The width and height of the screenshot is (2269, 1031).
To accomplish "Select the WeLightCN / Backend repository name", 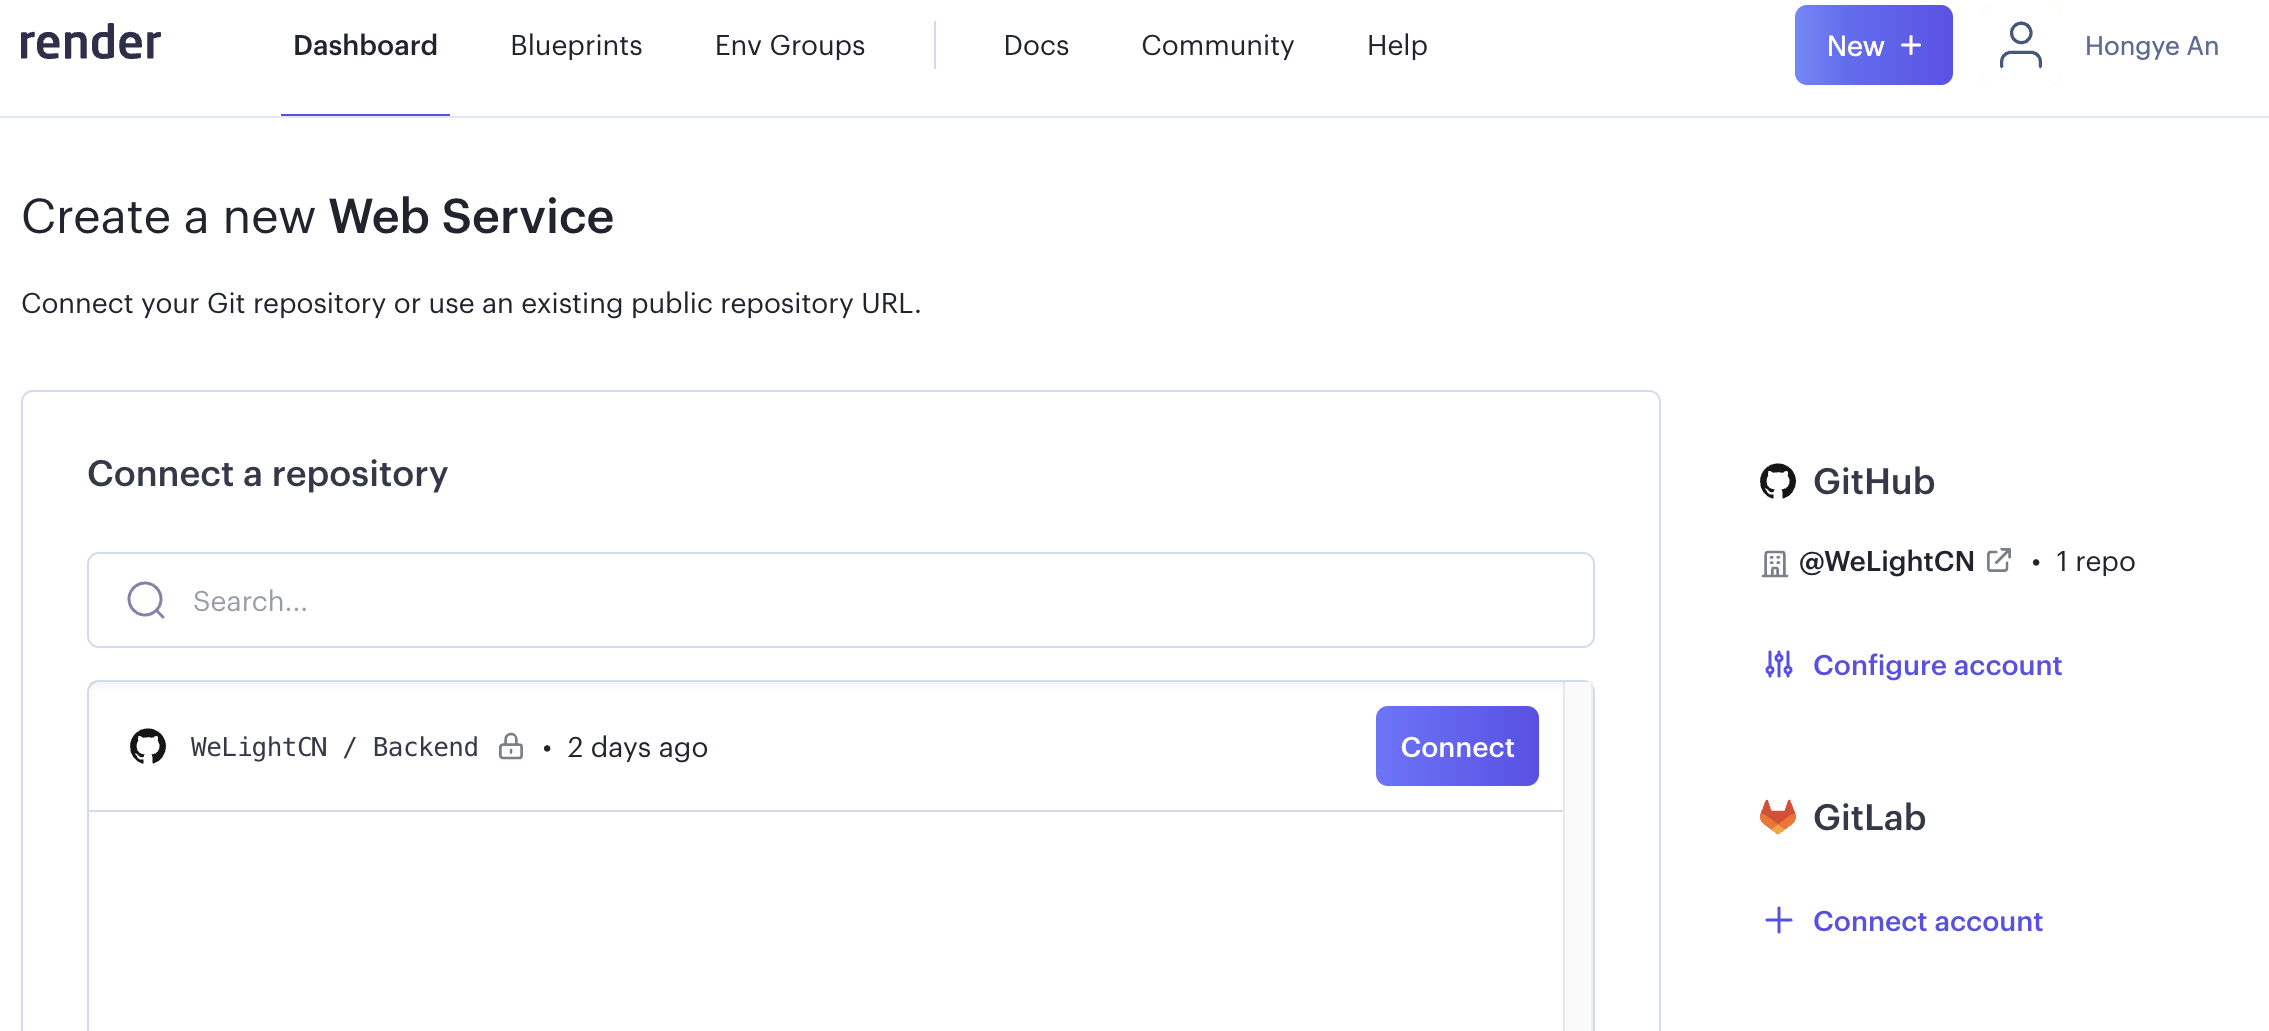I will click(x=334, y=747).
